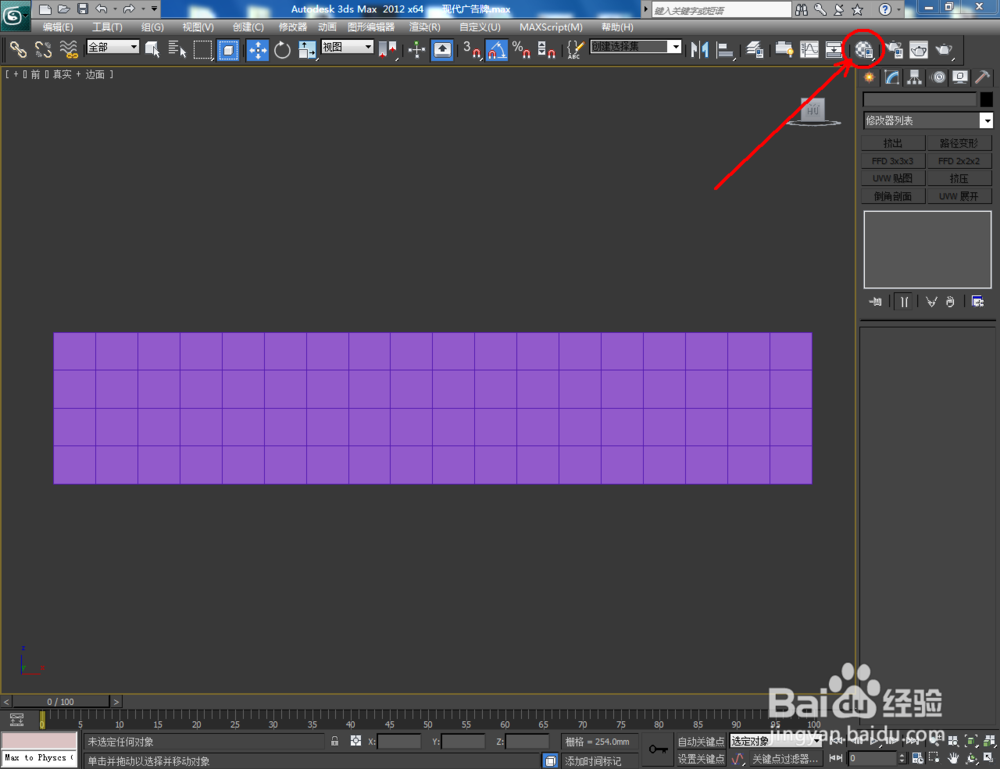Click the black object color swatch
1000x769 pixels.
987,99
